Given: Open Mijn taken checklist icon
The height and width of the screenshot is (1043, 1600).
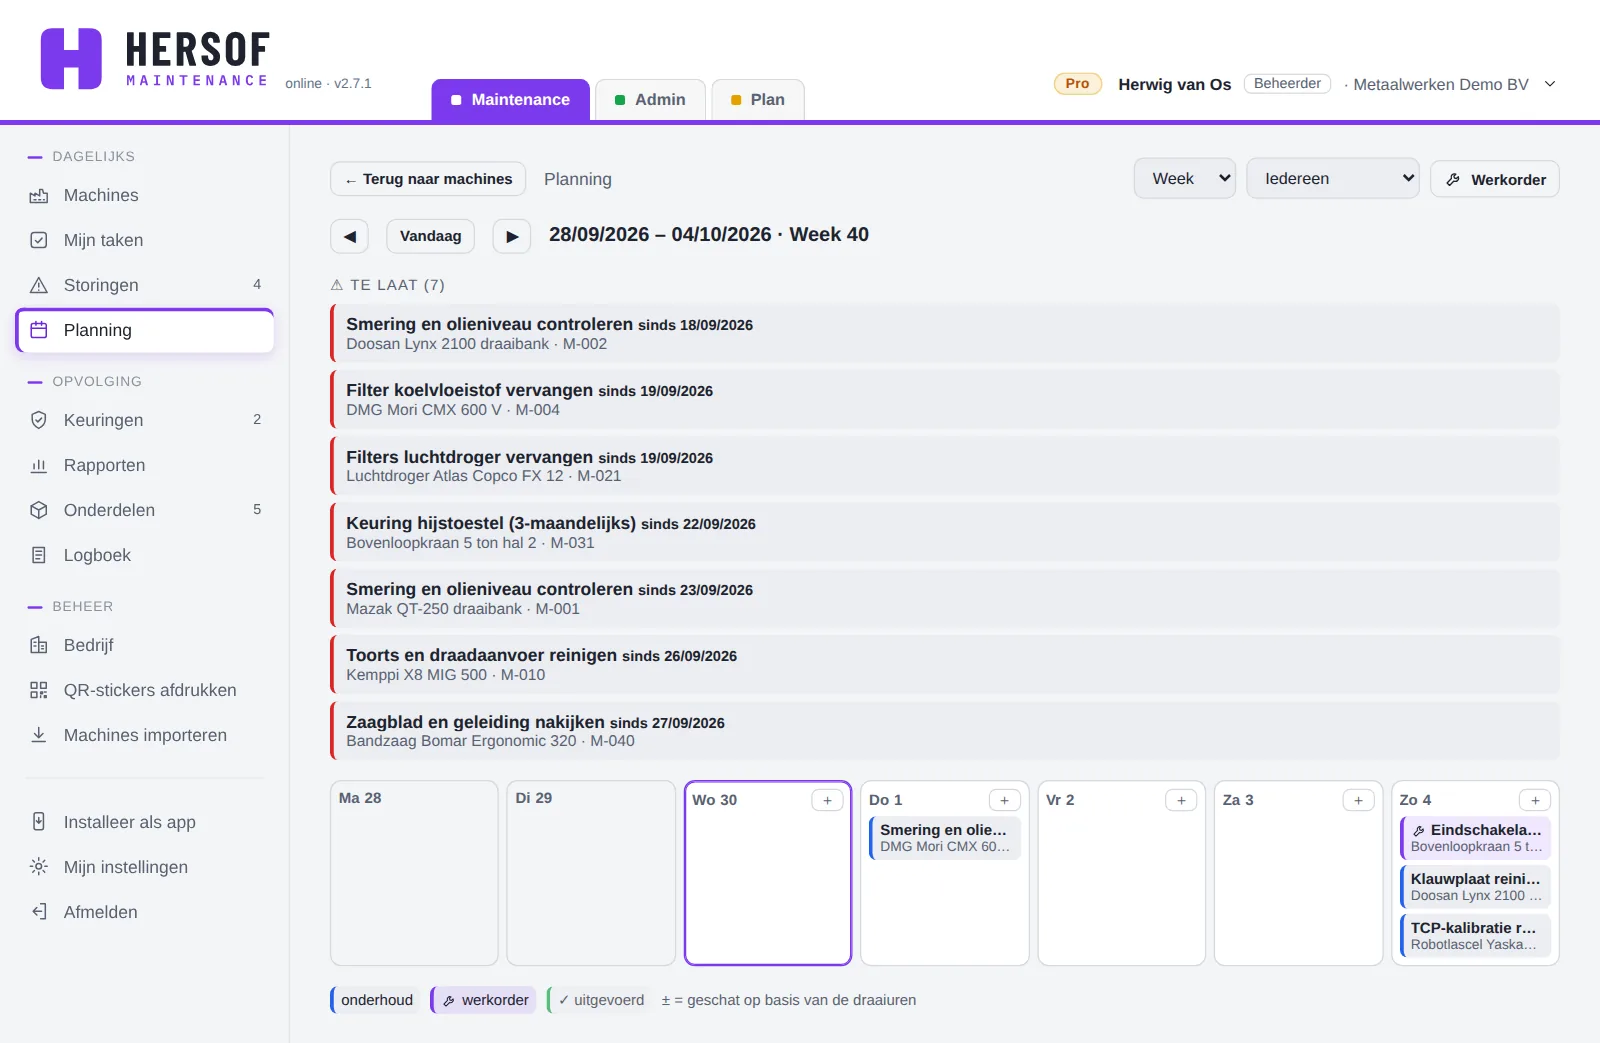Looking at the screenshot, I should (x=39, y=240).
